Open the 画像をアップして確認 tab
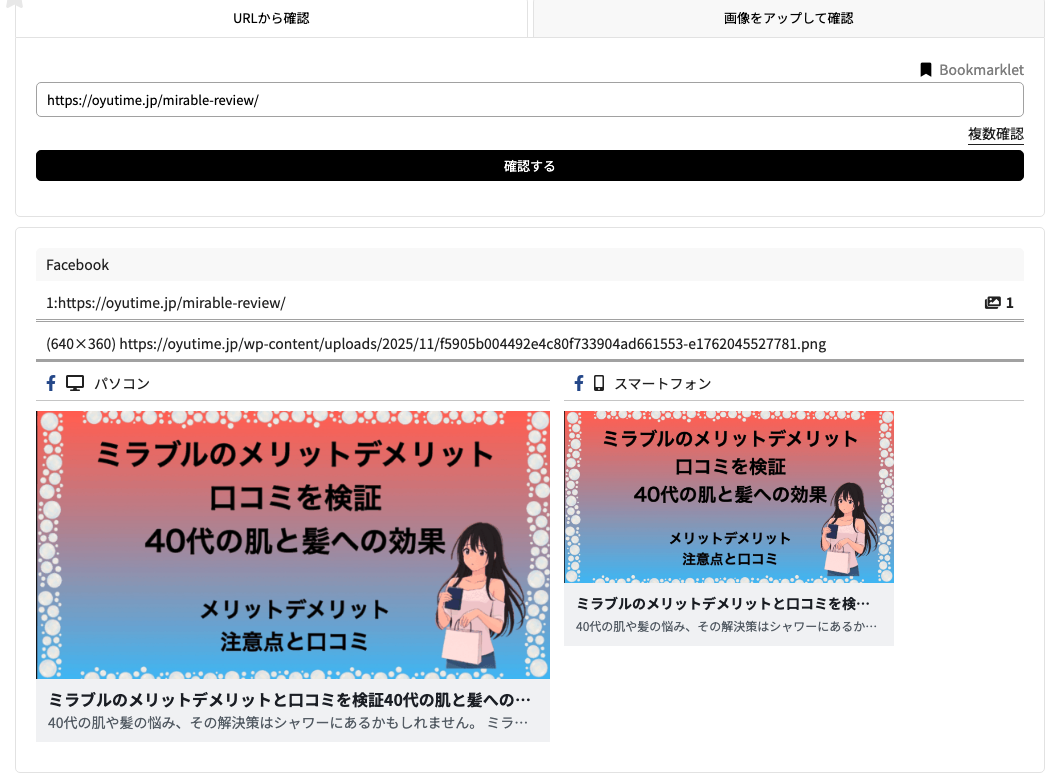Screen dimensions: 1045x776 788,18
